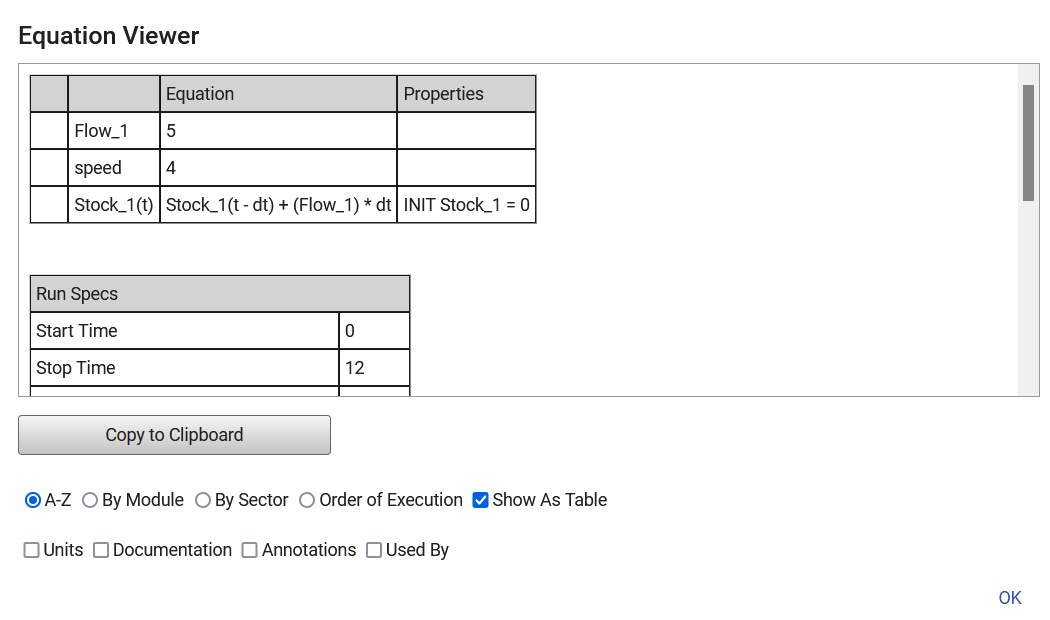The image size is (1050, 620).
Task: Click the Equation column header
Action: coord(278,94)
